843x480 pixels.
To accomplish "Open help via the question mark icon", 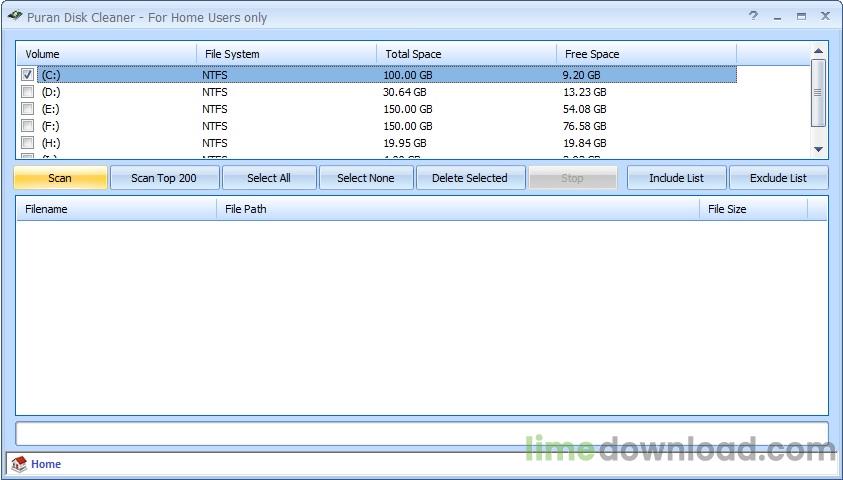I will (x=753, y=16).
